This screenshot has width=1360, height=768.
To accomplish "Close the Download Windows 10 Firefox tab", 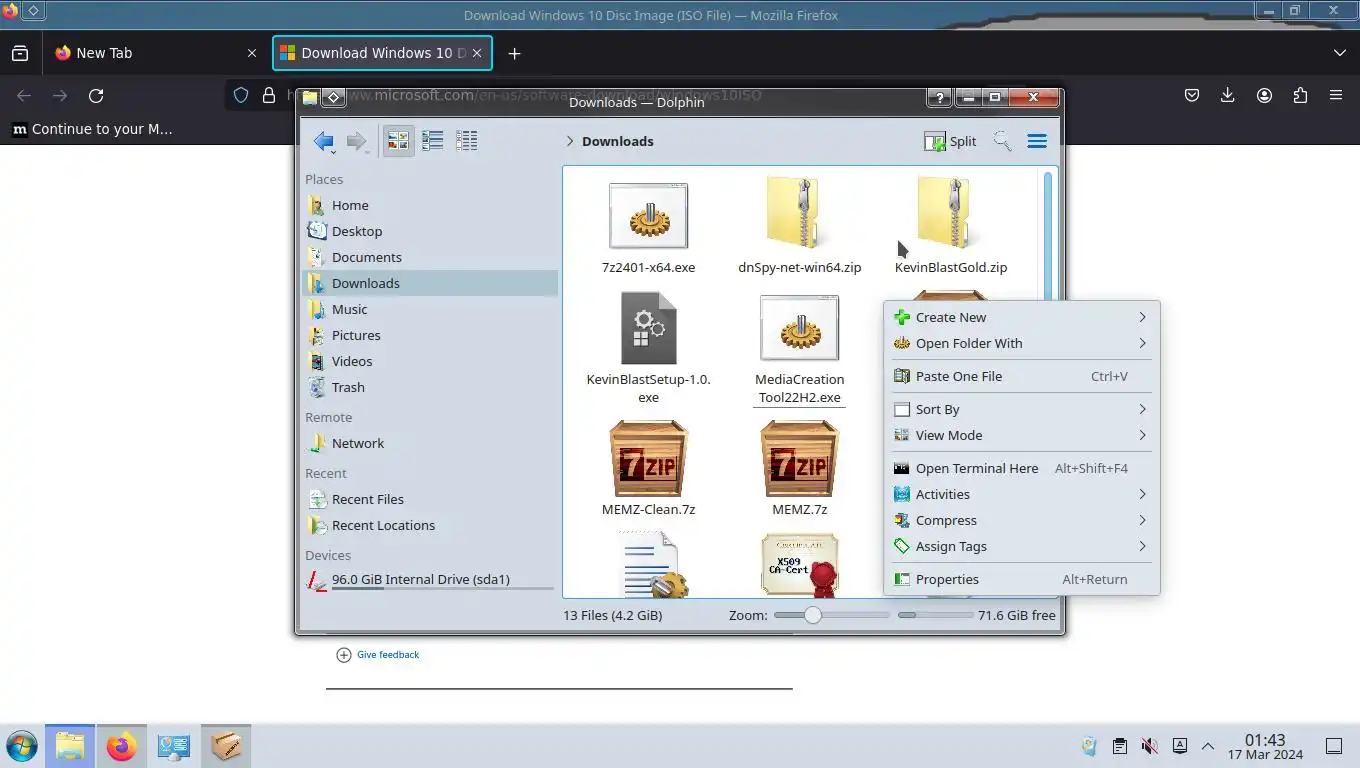I will (477, 53).
